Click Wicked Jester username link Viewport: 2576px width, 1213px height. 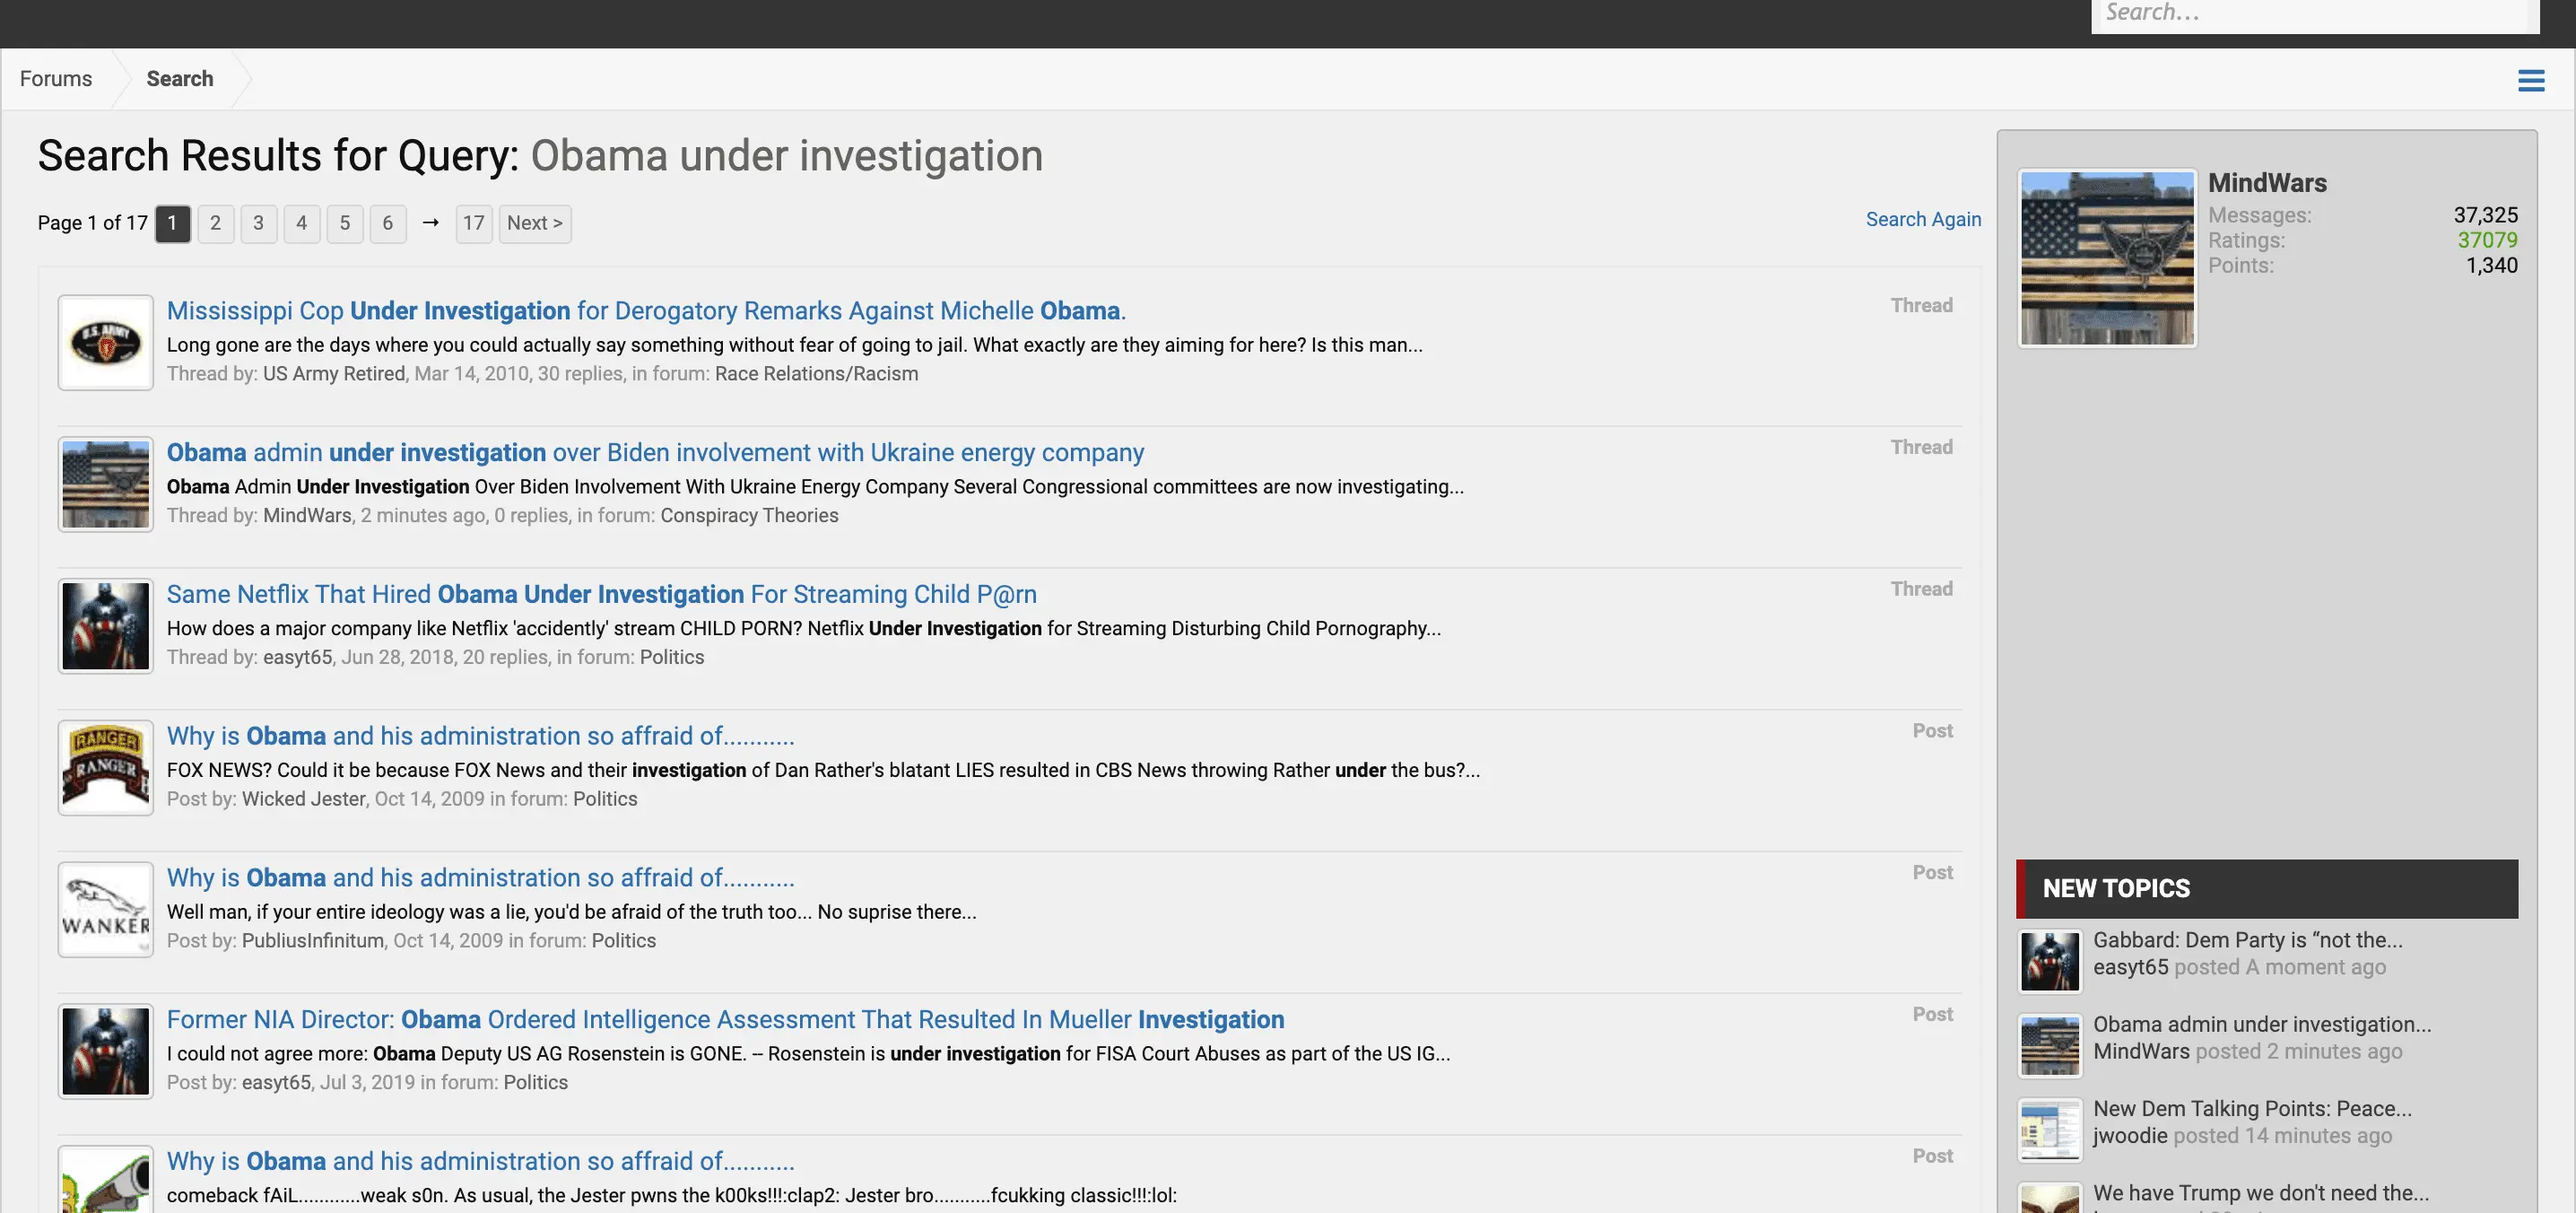tap(304, 799)
